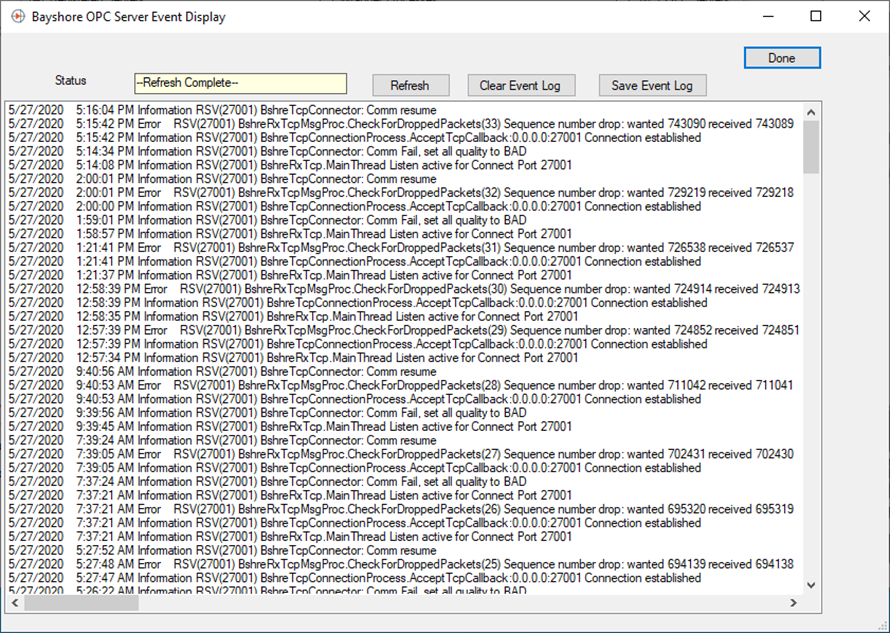Refresh the event log

click(x=410, y=86)
